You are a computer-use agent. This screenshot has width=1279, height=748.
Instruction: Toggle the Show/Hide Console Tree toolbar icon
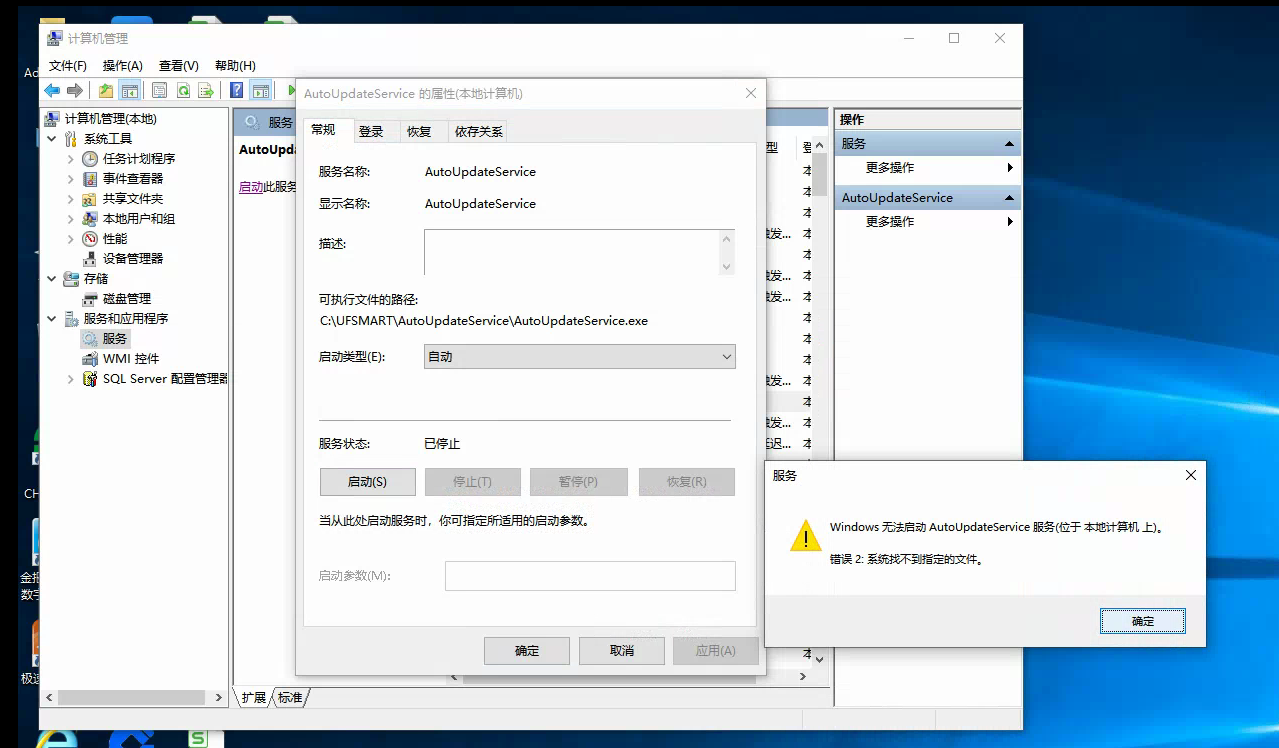pos(130,90)
